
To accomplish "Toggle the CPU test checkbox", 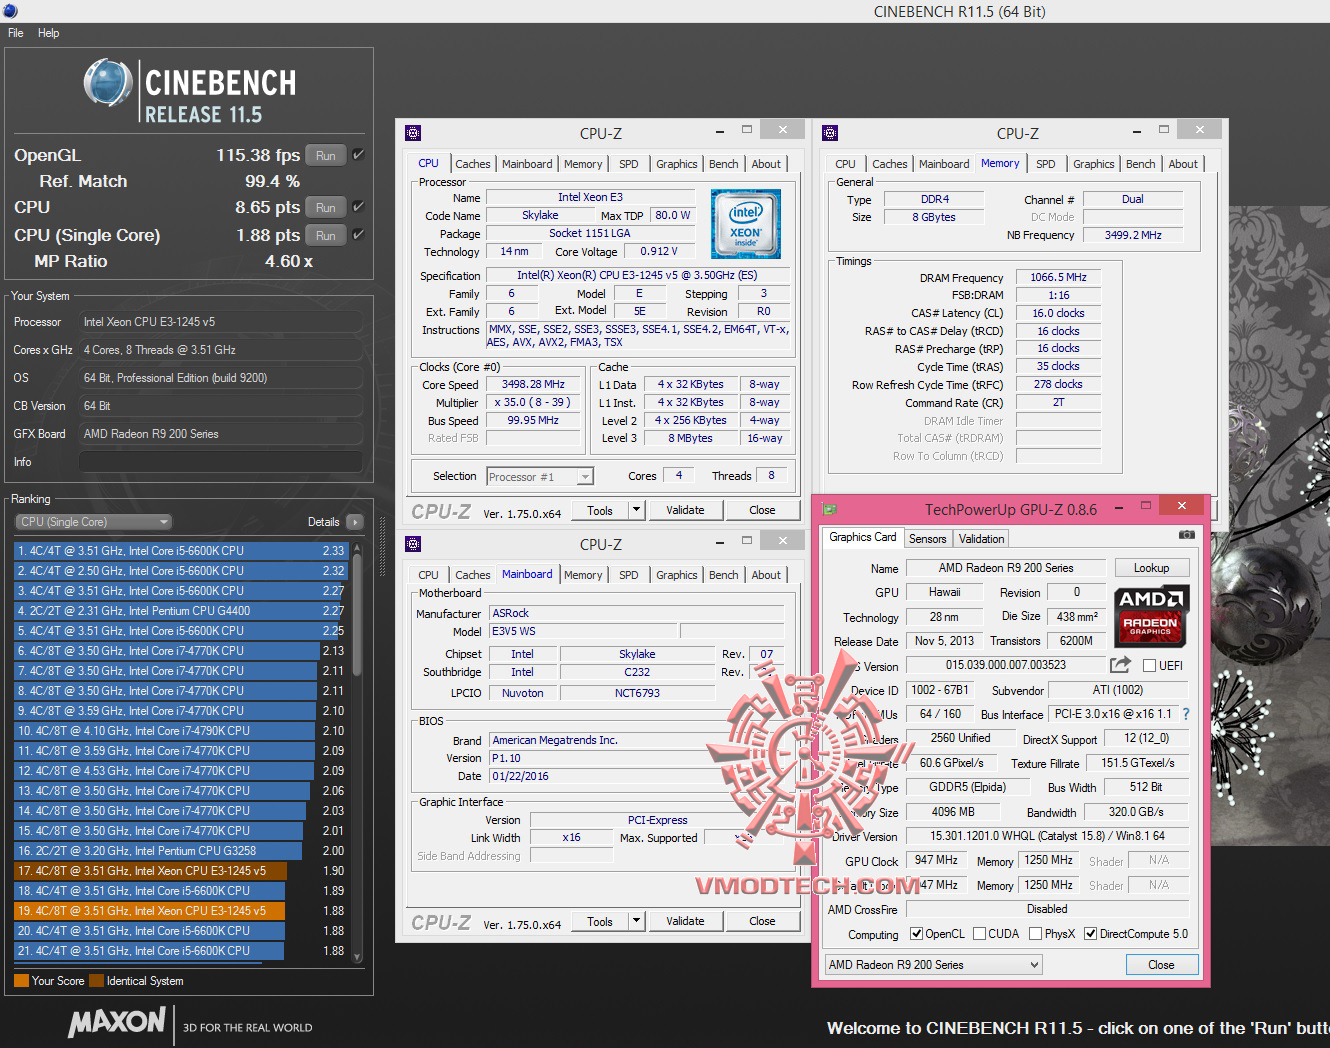I will (x=358, y=207).
